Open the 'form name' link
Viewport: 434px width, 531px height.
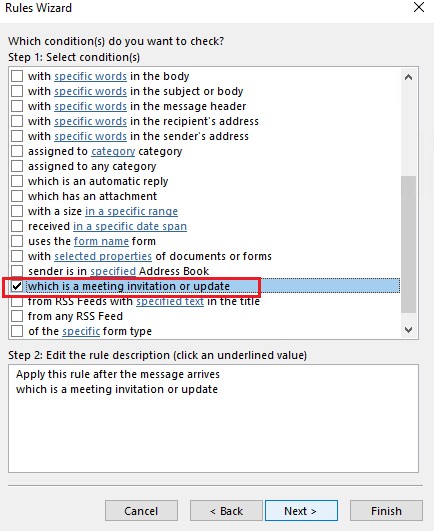tap(101, 241)
